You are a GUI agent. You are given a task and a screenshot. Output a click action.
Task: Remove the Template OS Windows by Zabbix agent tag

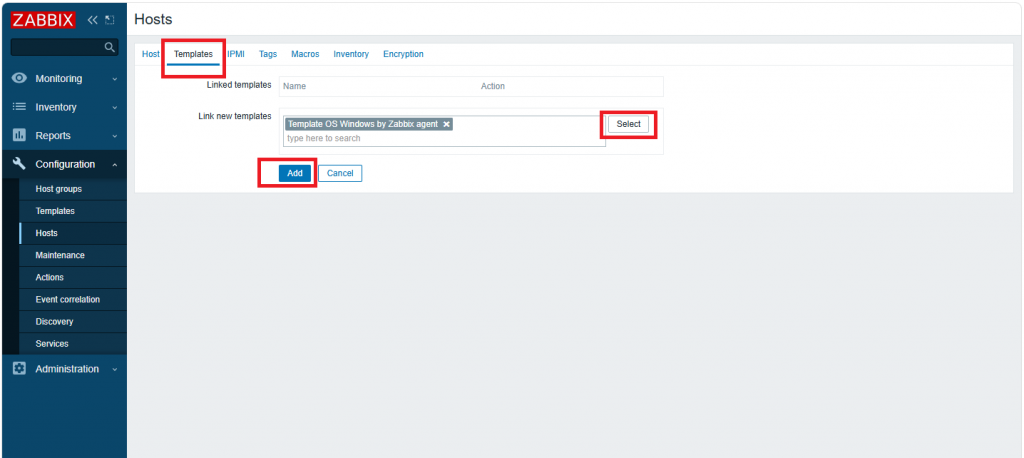446,124
